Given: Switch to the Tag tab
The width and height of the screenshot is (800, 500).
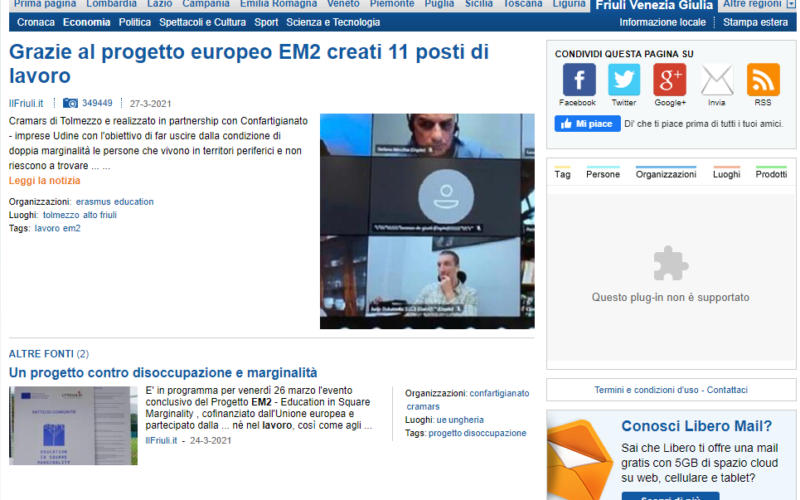Looking at the screenshot, I should [x=562, y=173].
